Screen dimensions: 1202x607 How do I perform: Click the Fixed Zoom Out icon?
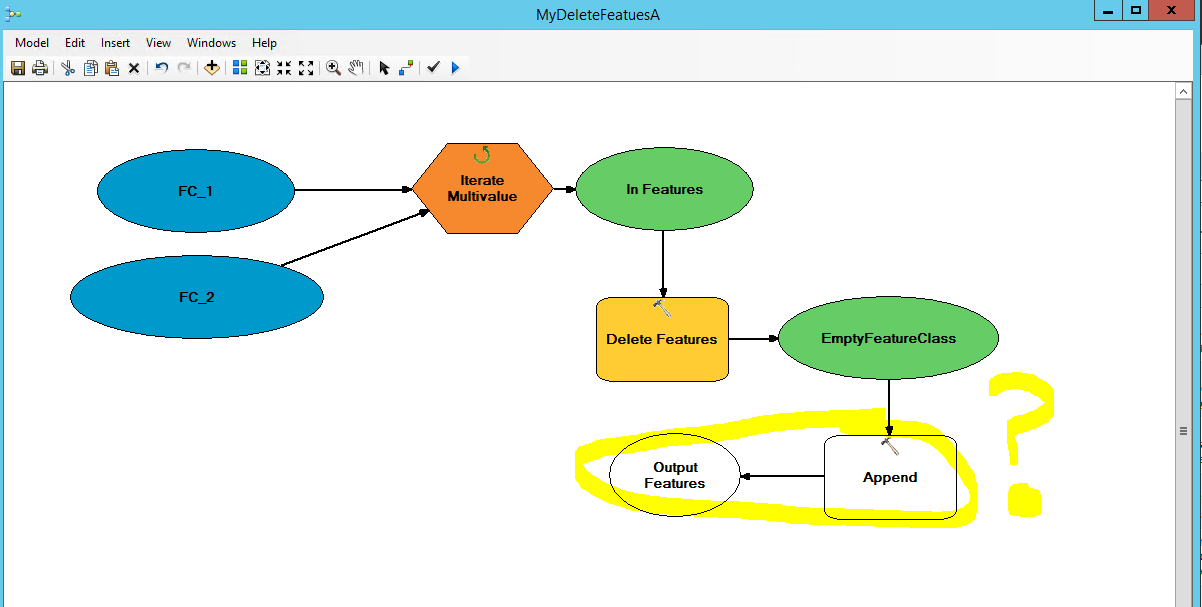[306, 68]
